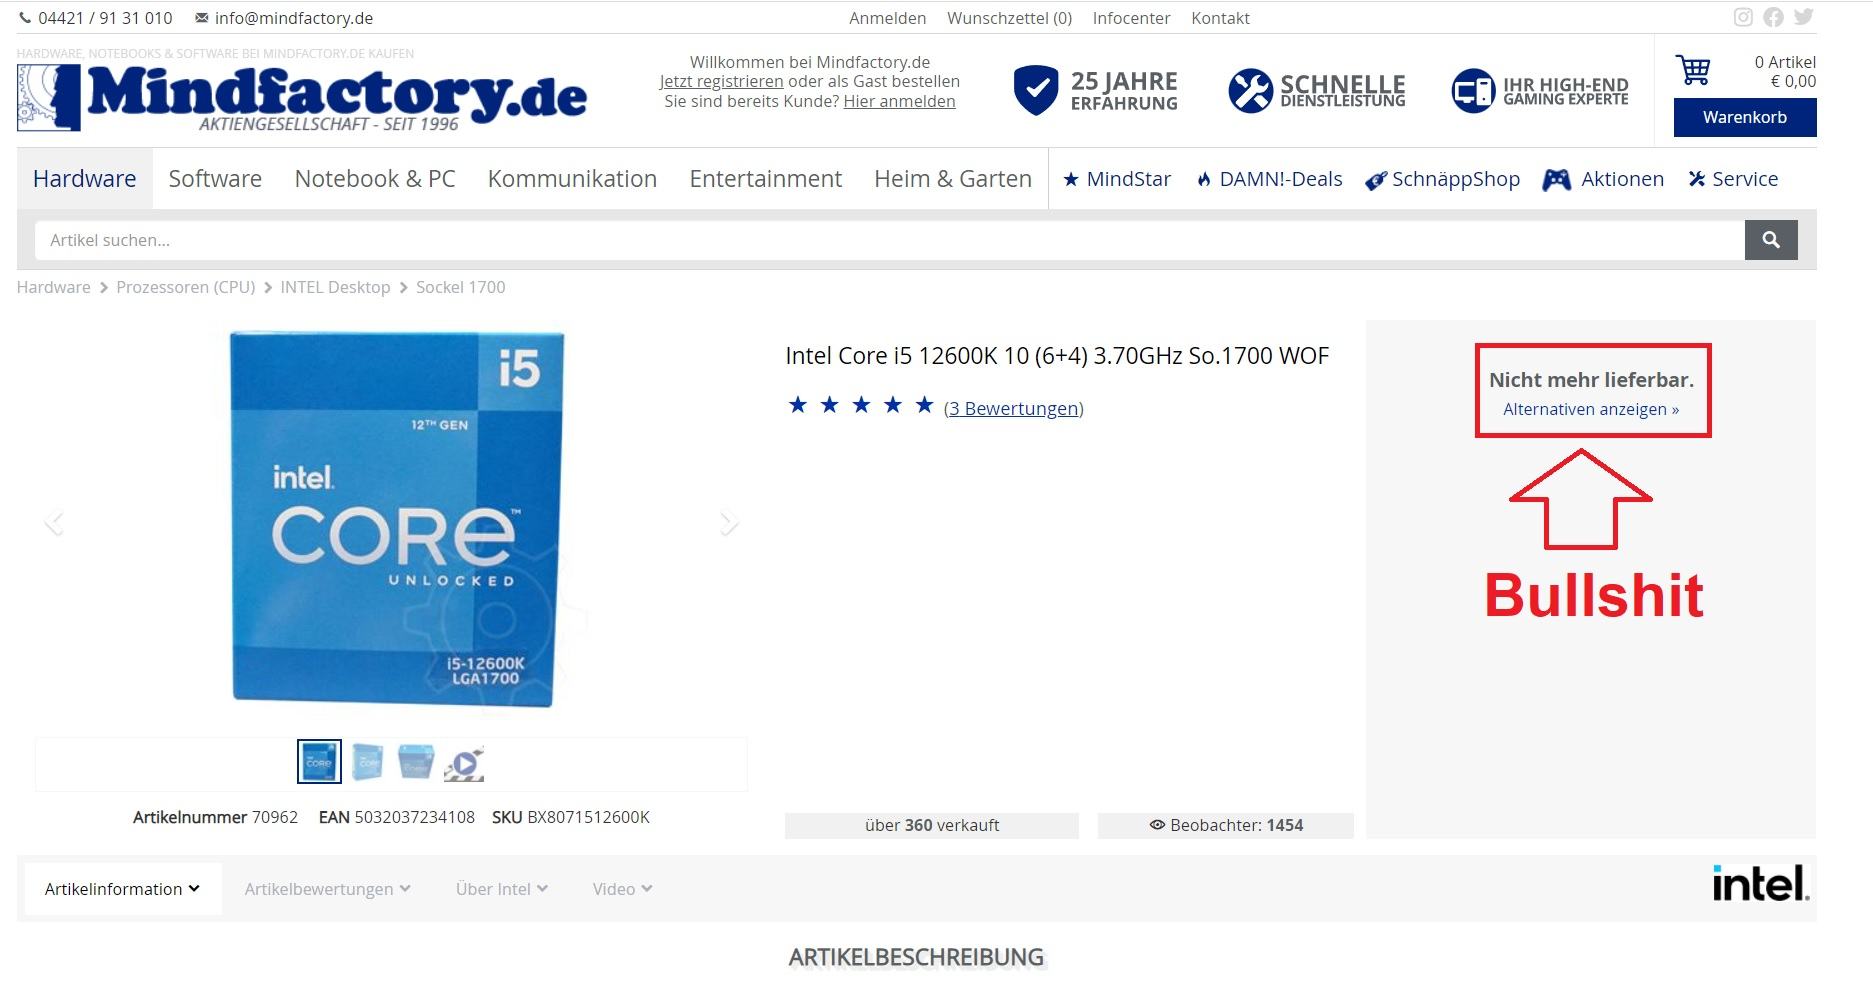This screenshot has width=1873, height=981.
Task: Click the Mindfactory.de logo
Action: pyautogui.click(x=302, y=98)
